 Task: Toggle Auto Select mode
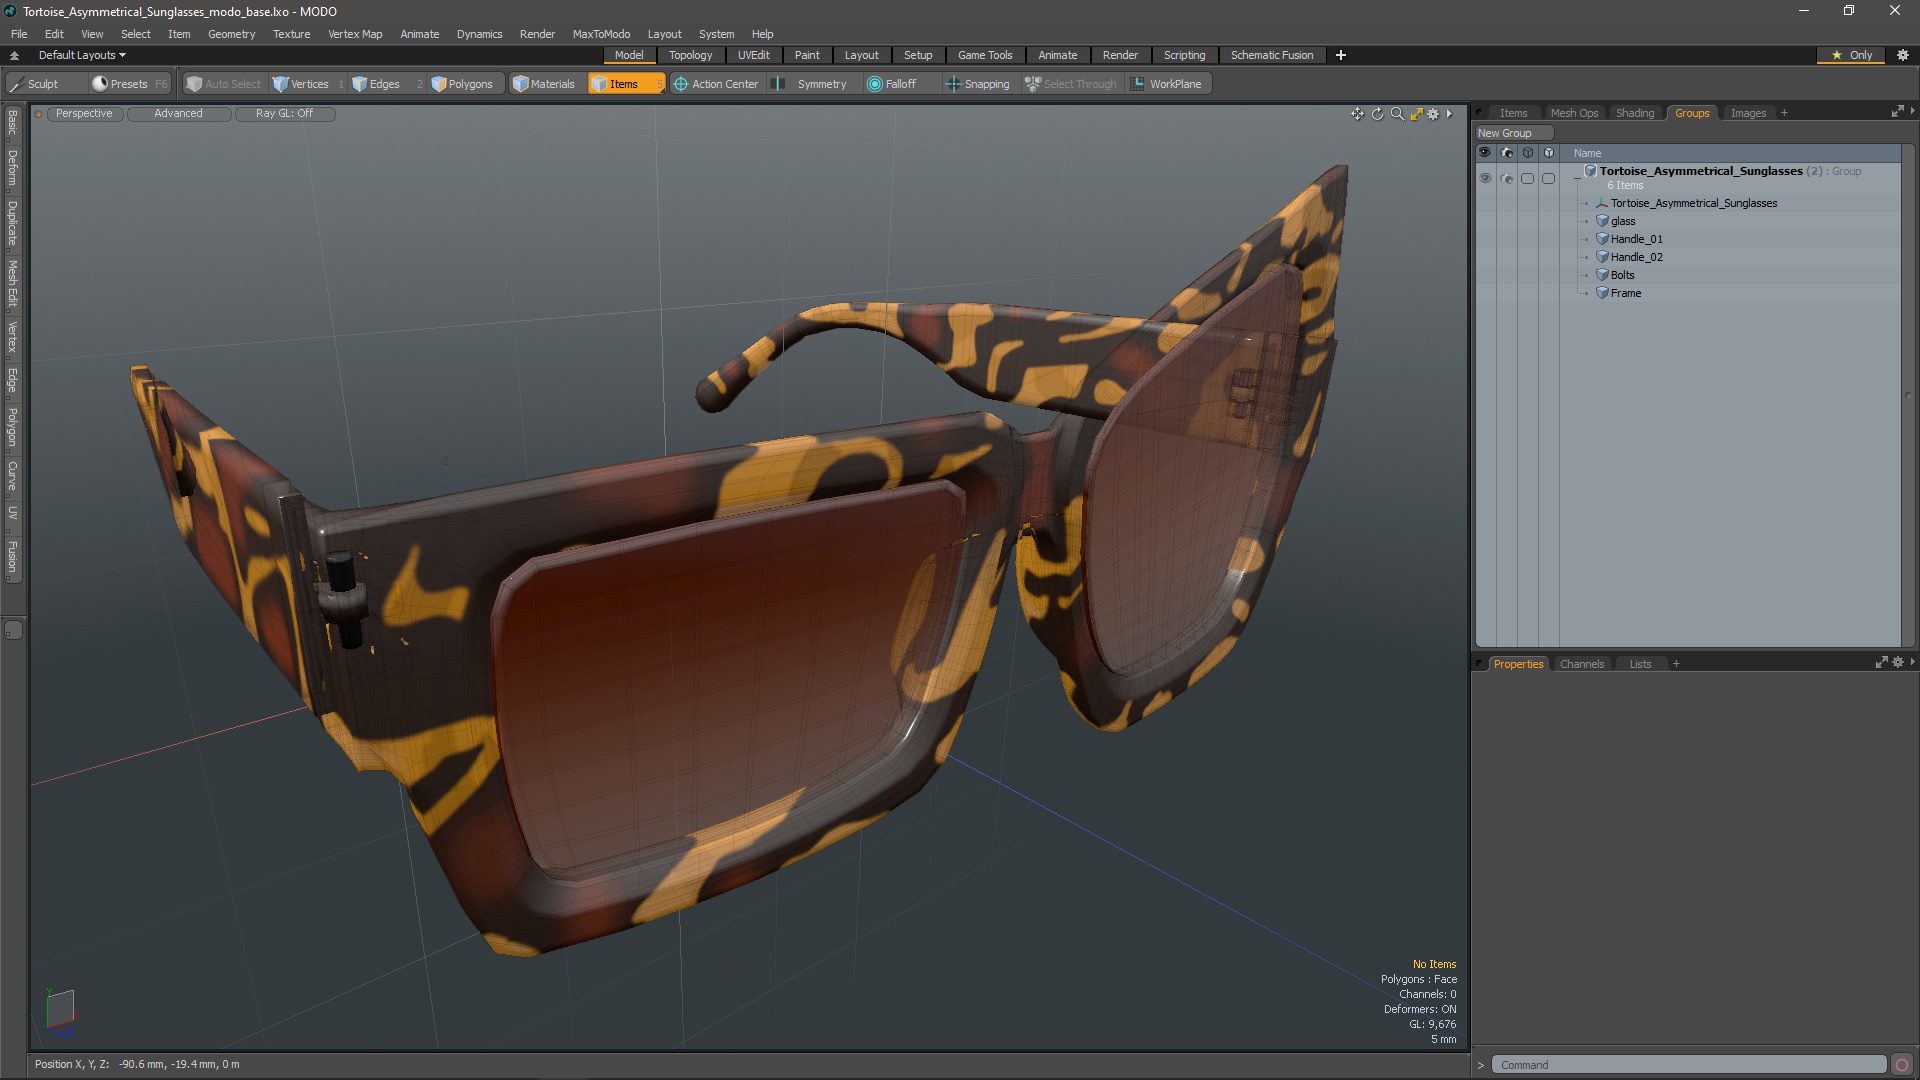pyautogui.click(x=223, y=84)
